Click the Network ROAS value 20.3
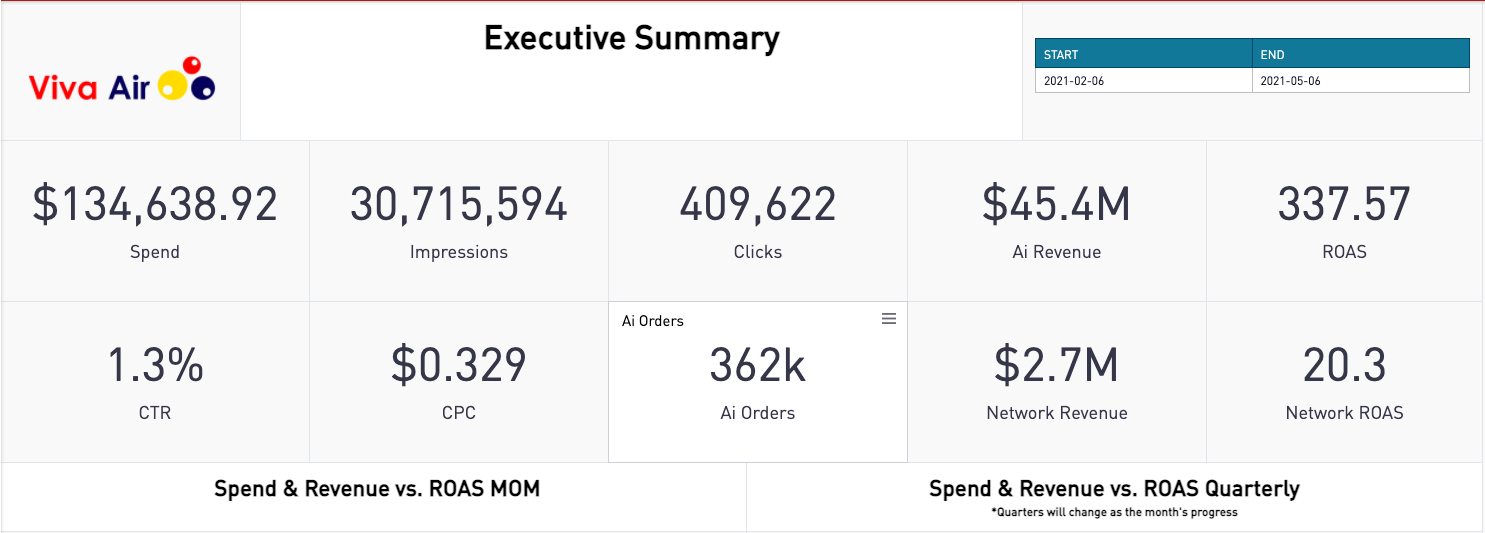1485x533 pixels. (x=1344, y=366)
